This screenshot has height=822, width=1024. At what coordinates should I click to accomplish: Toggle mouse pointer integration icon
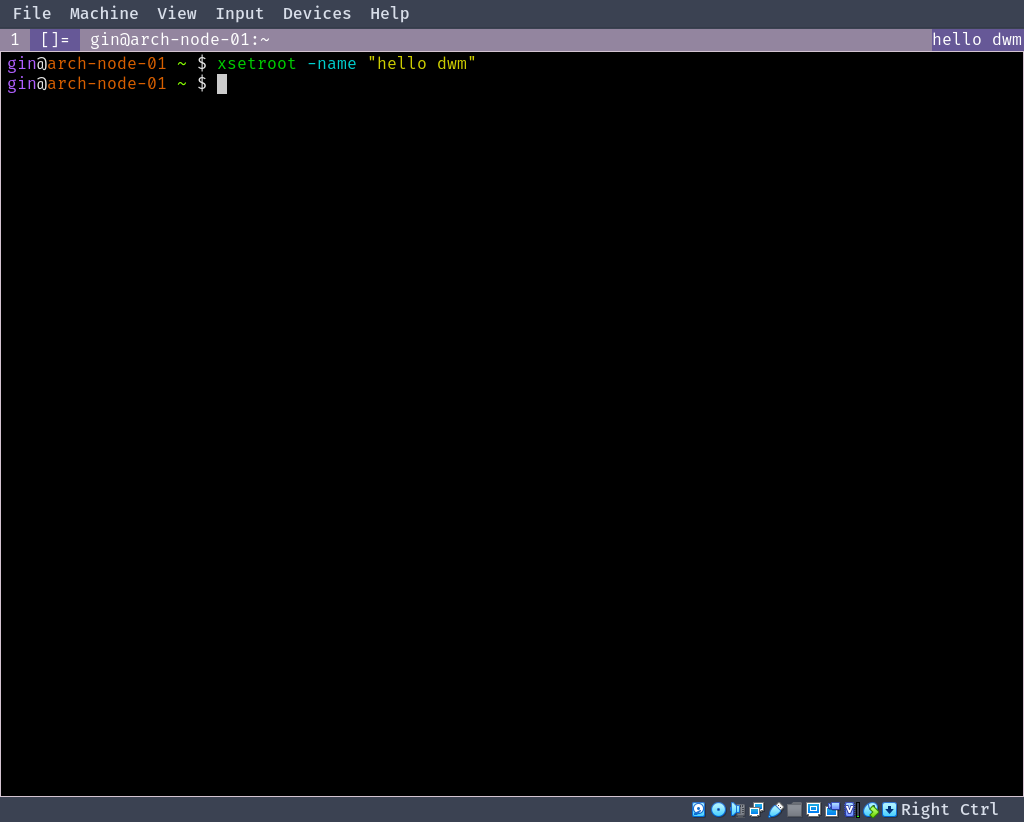[871, 809]
